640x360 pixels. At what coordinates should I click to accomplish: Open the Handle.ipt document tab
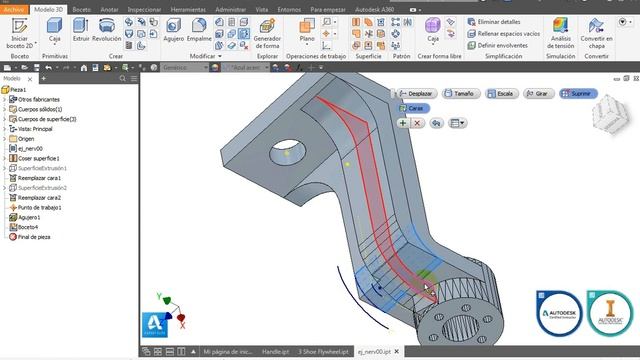point(275,351)
